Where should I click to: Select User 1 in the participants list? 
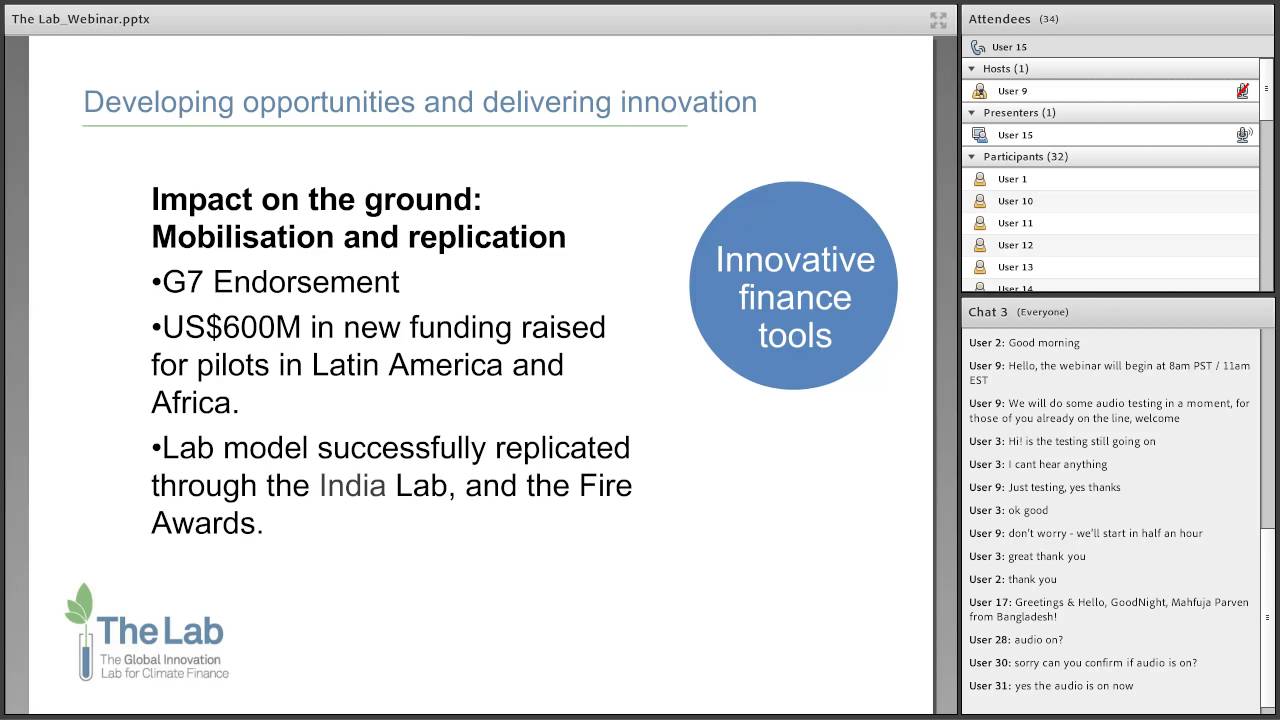[x=1110, y=179]
